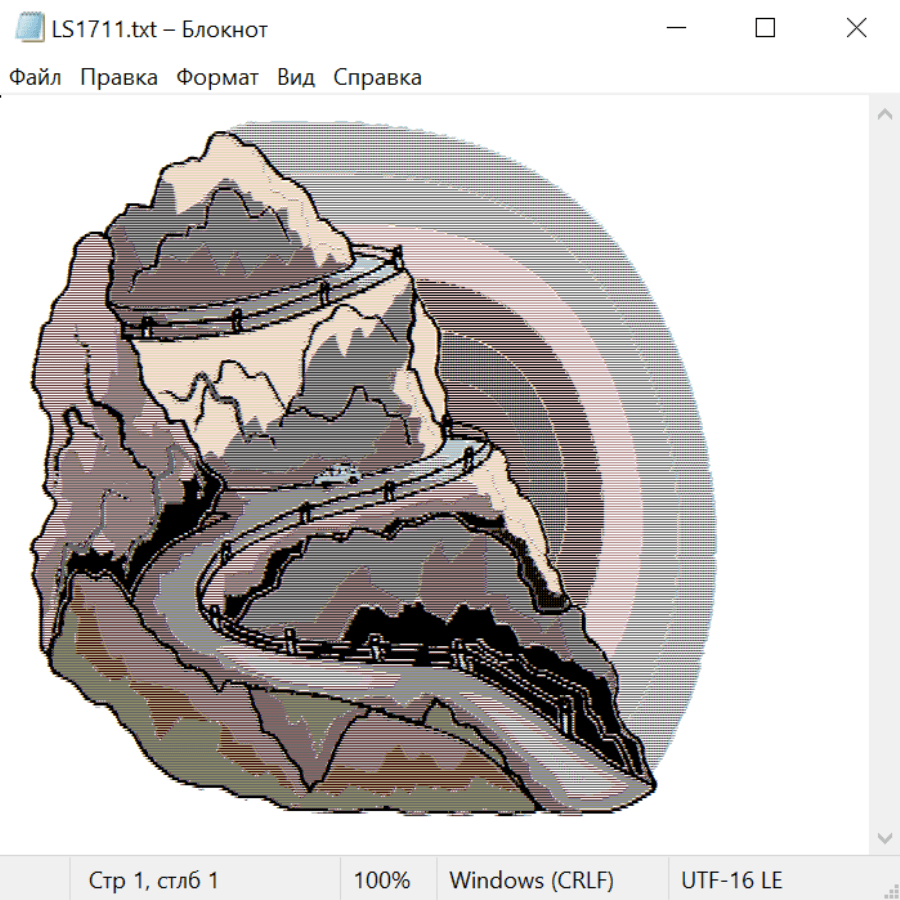This screenshot has width=900, height=900.
Task: Click the vertical scrollbar track
Action: click(884, 475)
